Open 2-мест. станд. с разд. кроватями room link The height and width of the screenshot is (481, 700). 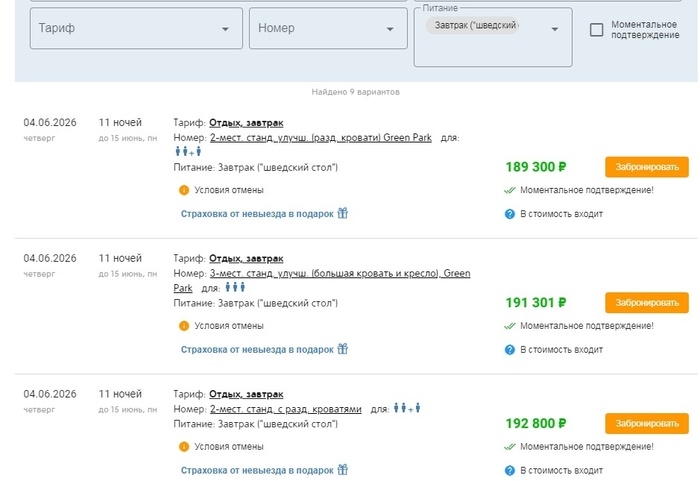286,409
